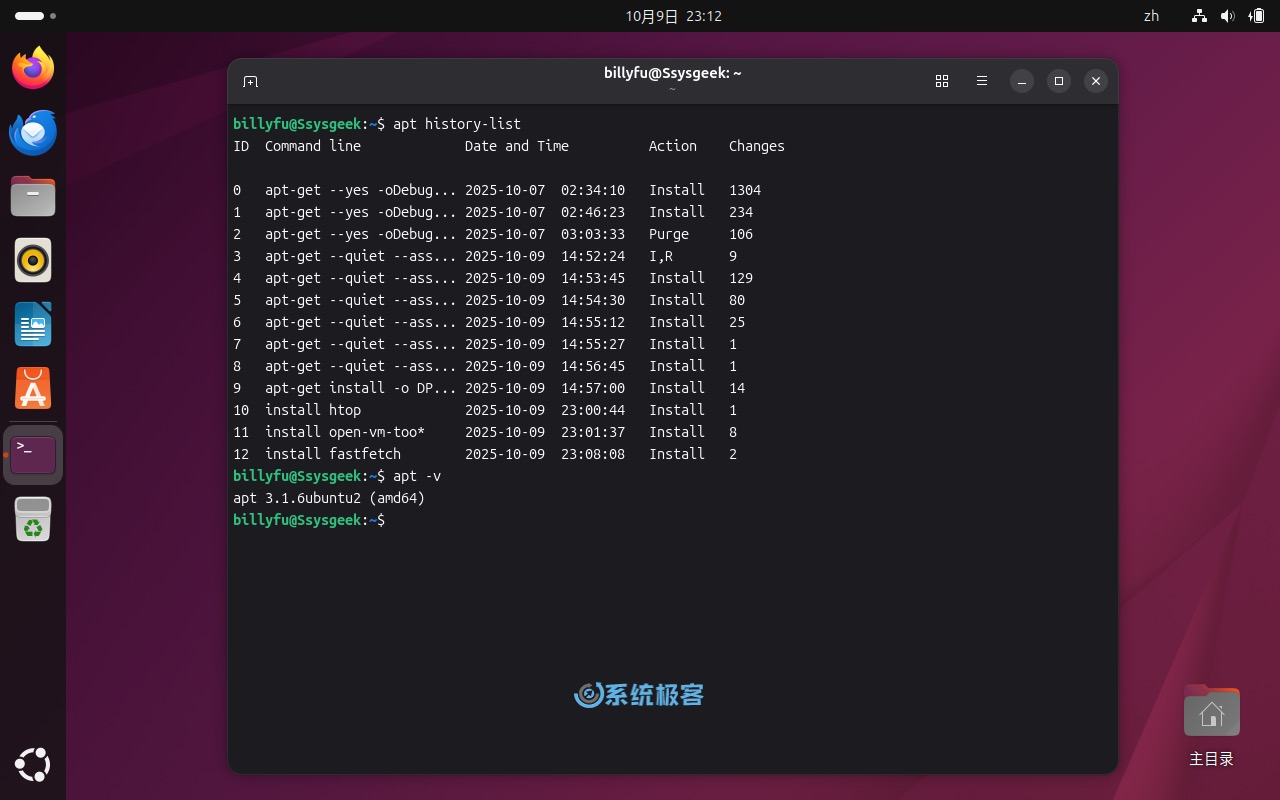Open the Files manager in dock
Viewport: 1280px width, 800px height.
[x=33, y=196]
